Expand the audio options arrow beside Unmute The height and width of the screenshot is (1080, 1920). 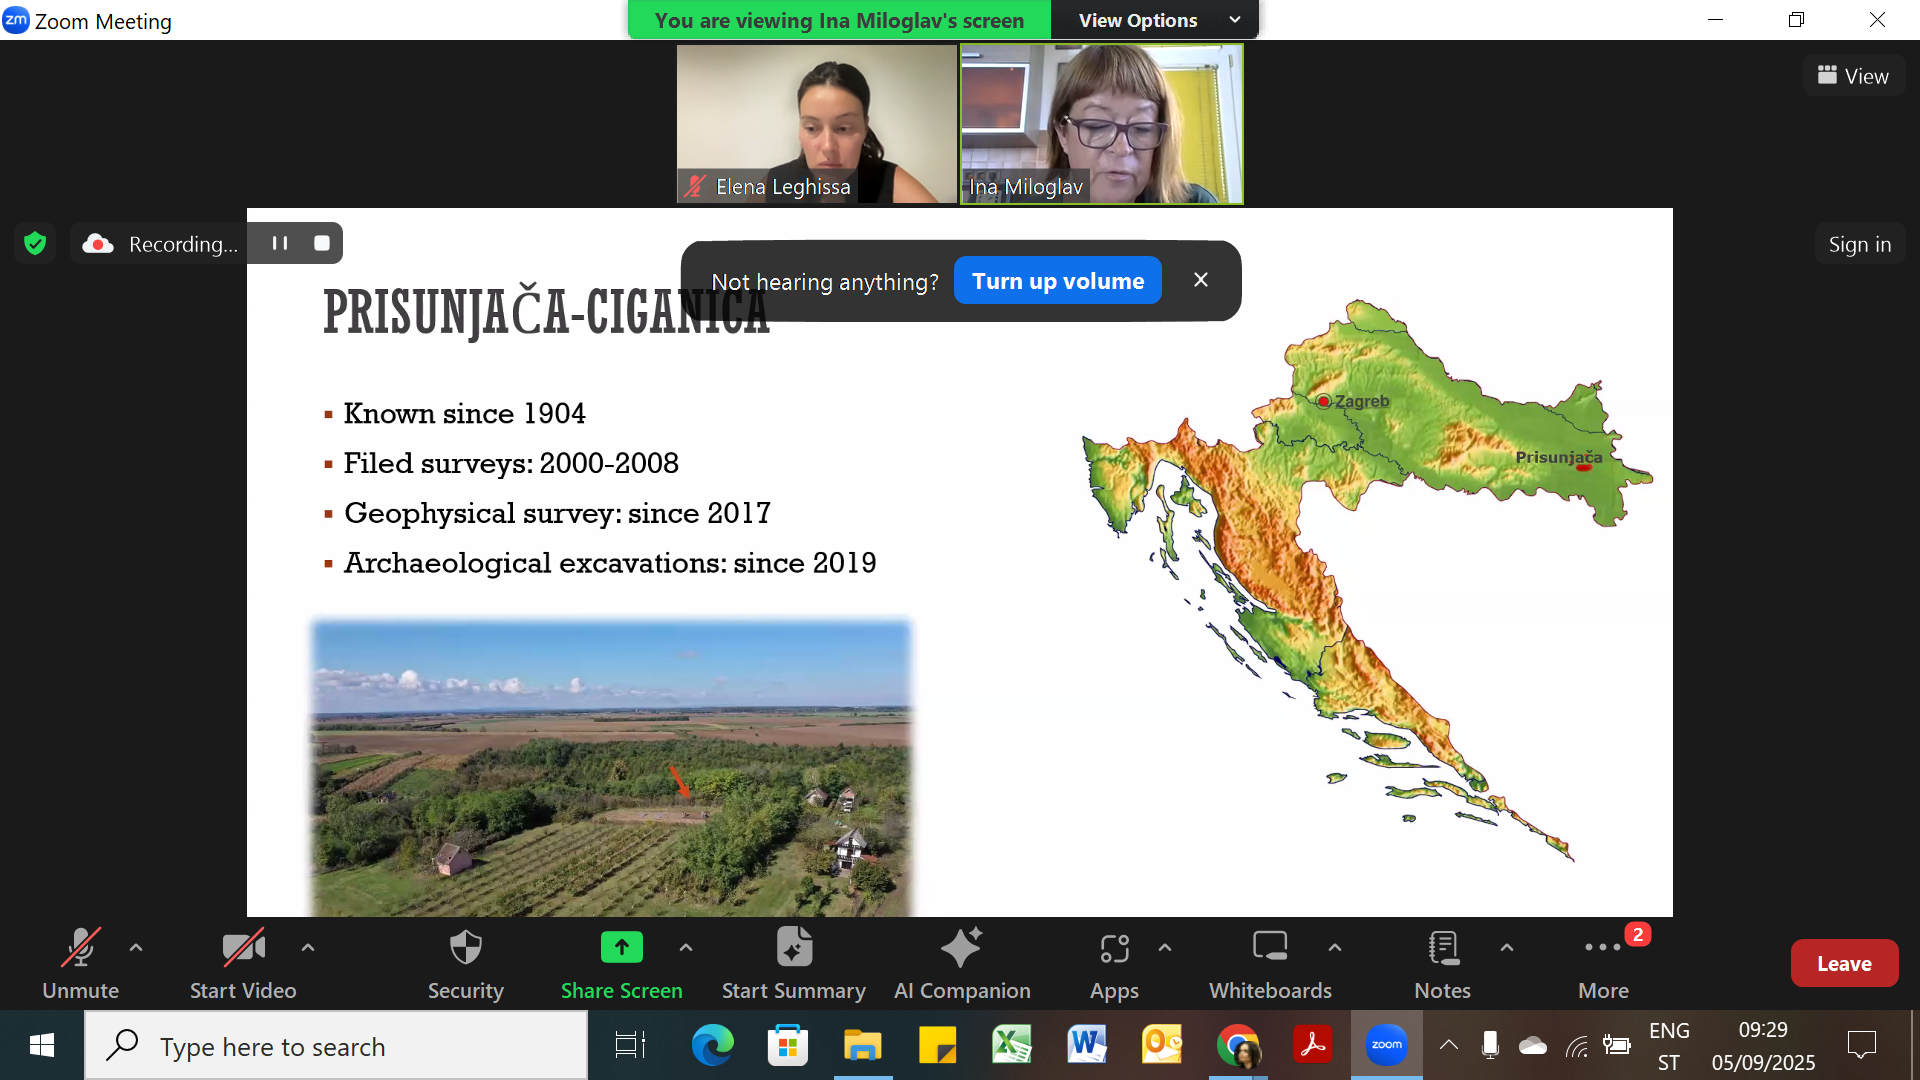point(136,947)
